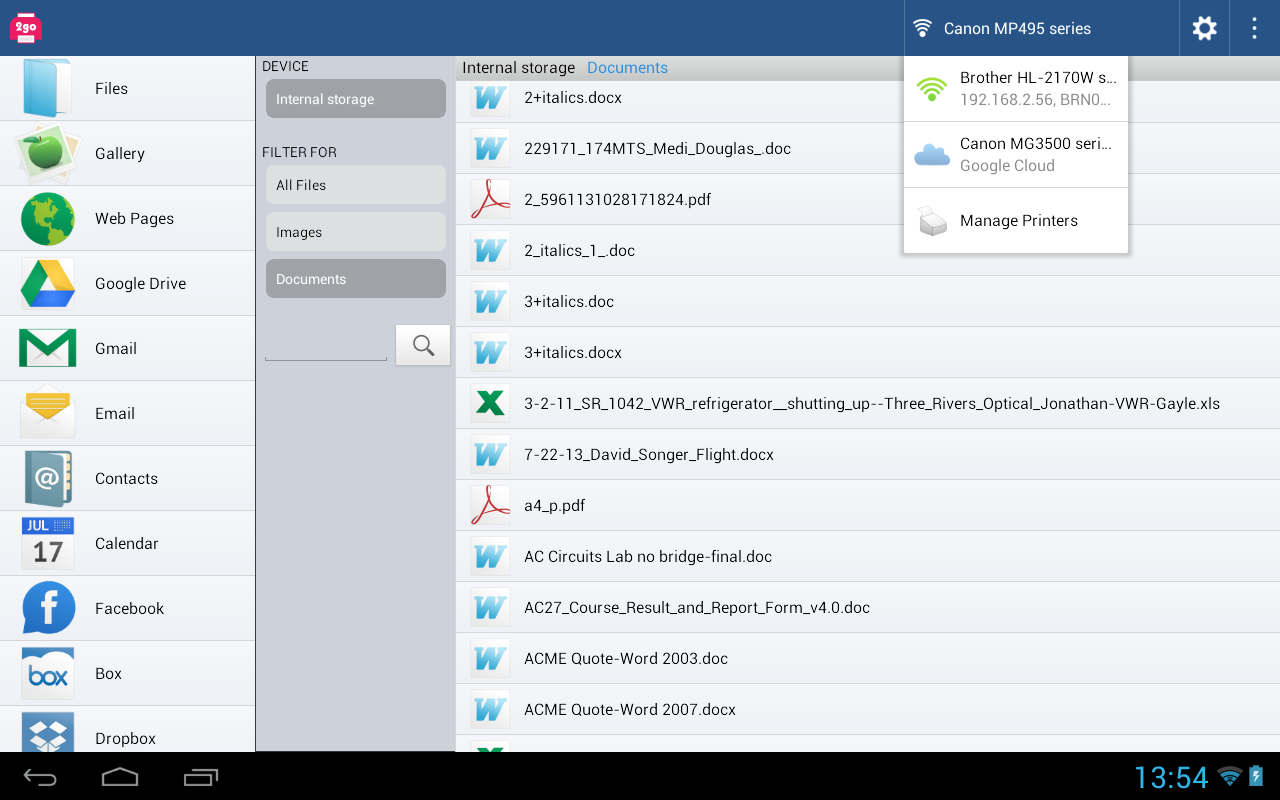Click the green Wi-Fi icon beside Brother printer
This screenshot has width=1280, height=800.
931,89
